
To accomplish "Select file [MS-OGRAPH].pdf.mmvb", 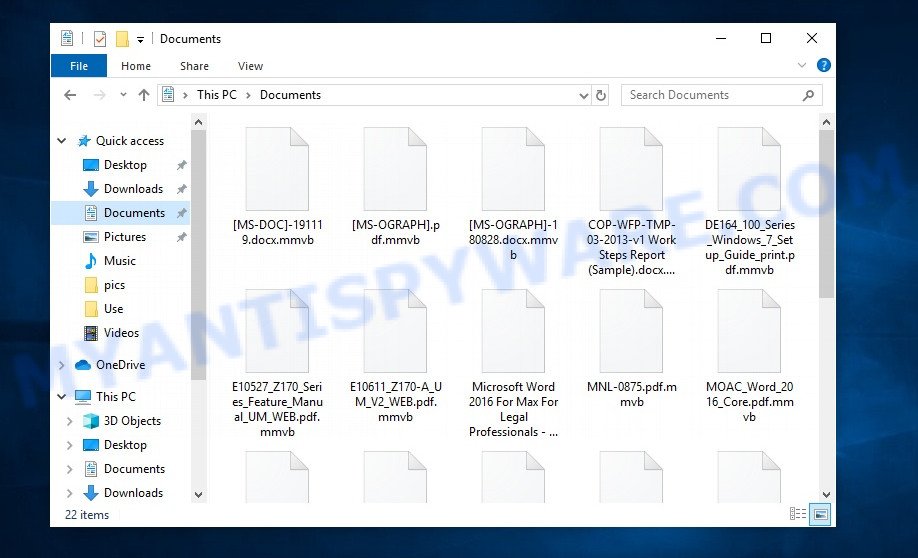I will click(x=396, y=187).
